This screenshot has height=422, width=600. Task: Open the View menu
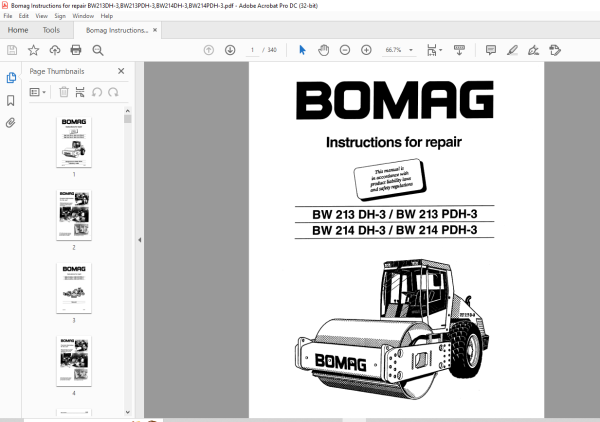pyautogui.click(x=41, y=16)
